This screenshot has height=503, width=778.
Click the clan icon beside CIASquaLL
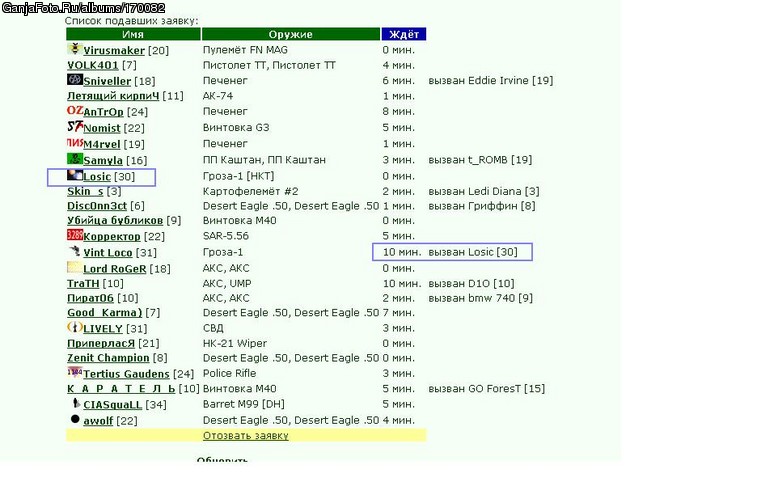click(x=76, y=403)
